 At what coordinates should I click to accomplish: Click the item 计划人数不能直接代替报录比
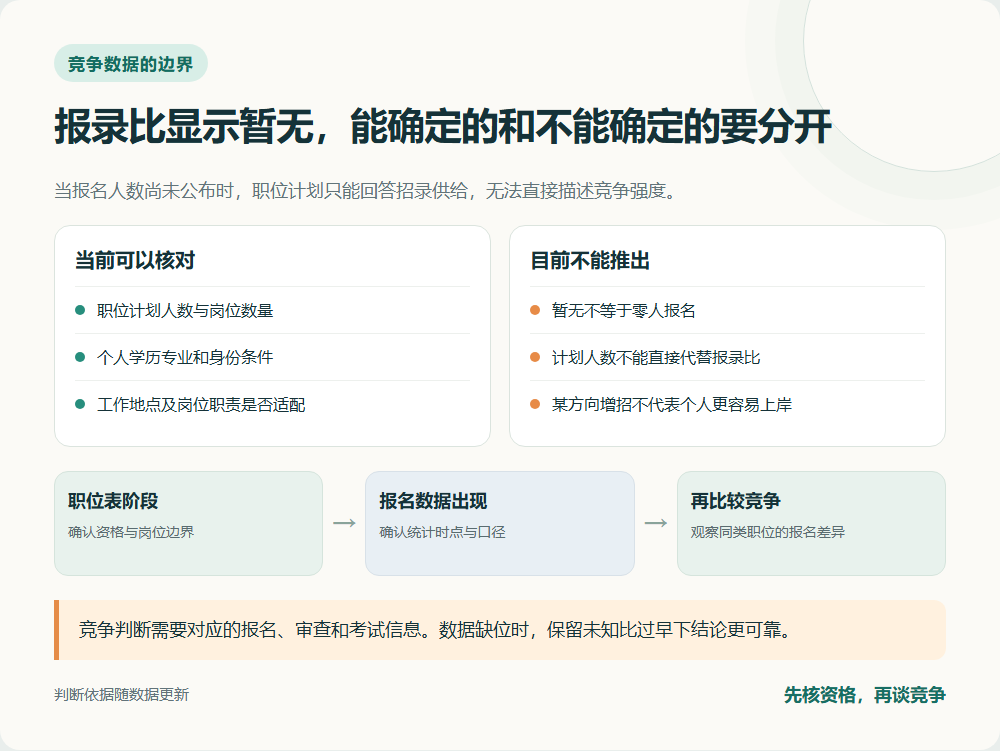(656, 357)
